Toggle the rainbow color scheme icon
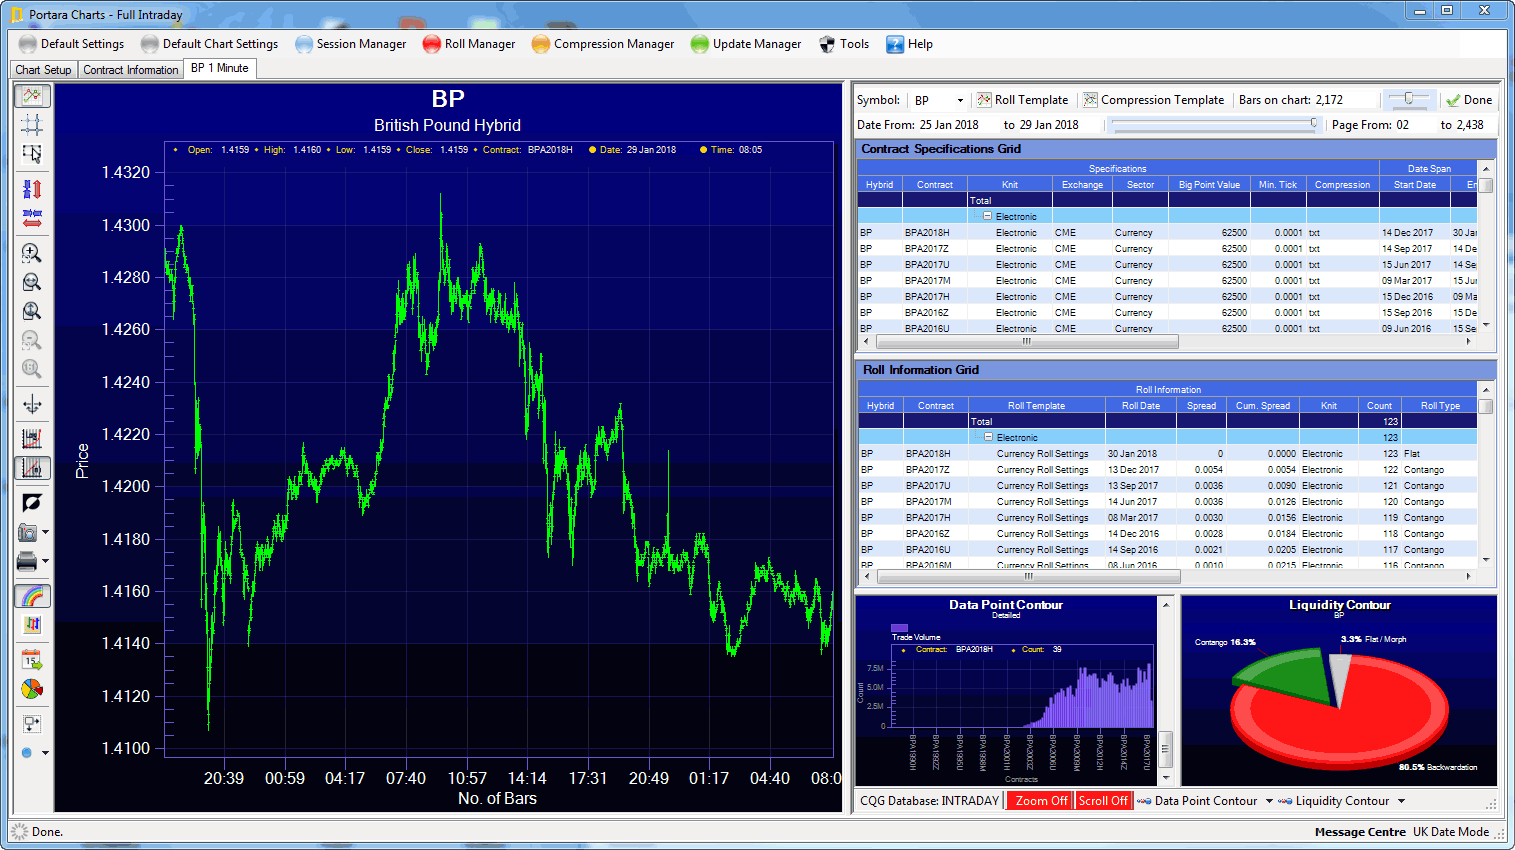Viewport: 1515px width, 850px height. (32, 596)
